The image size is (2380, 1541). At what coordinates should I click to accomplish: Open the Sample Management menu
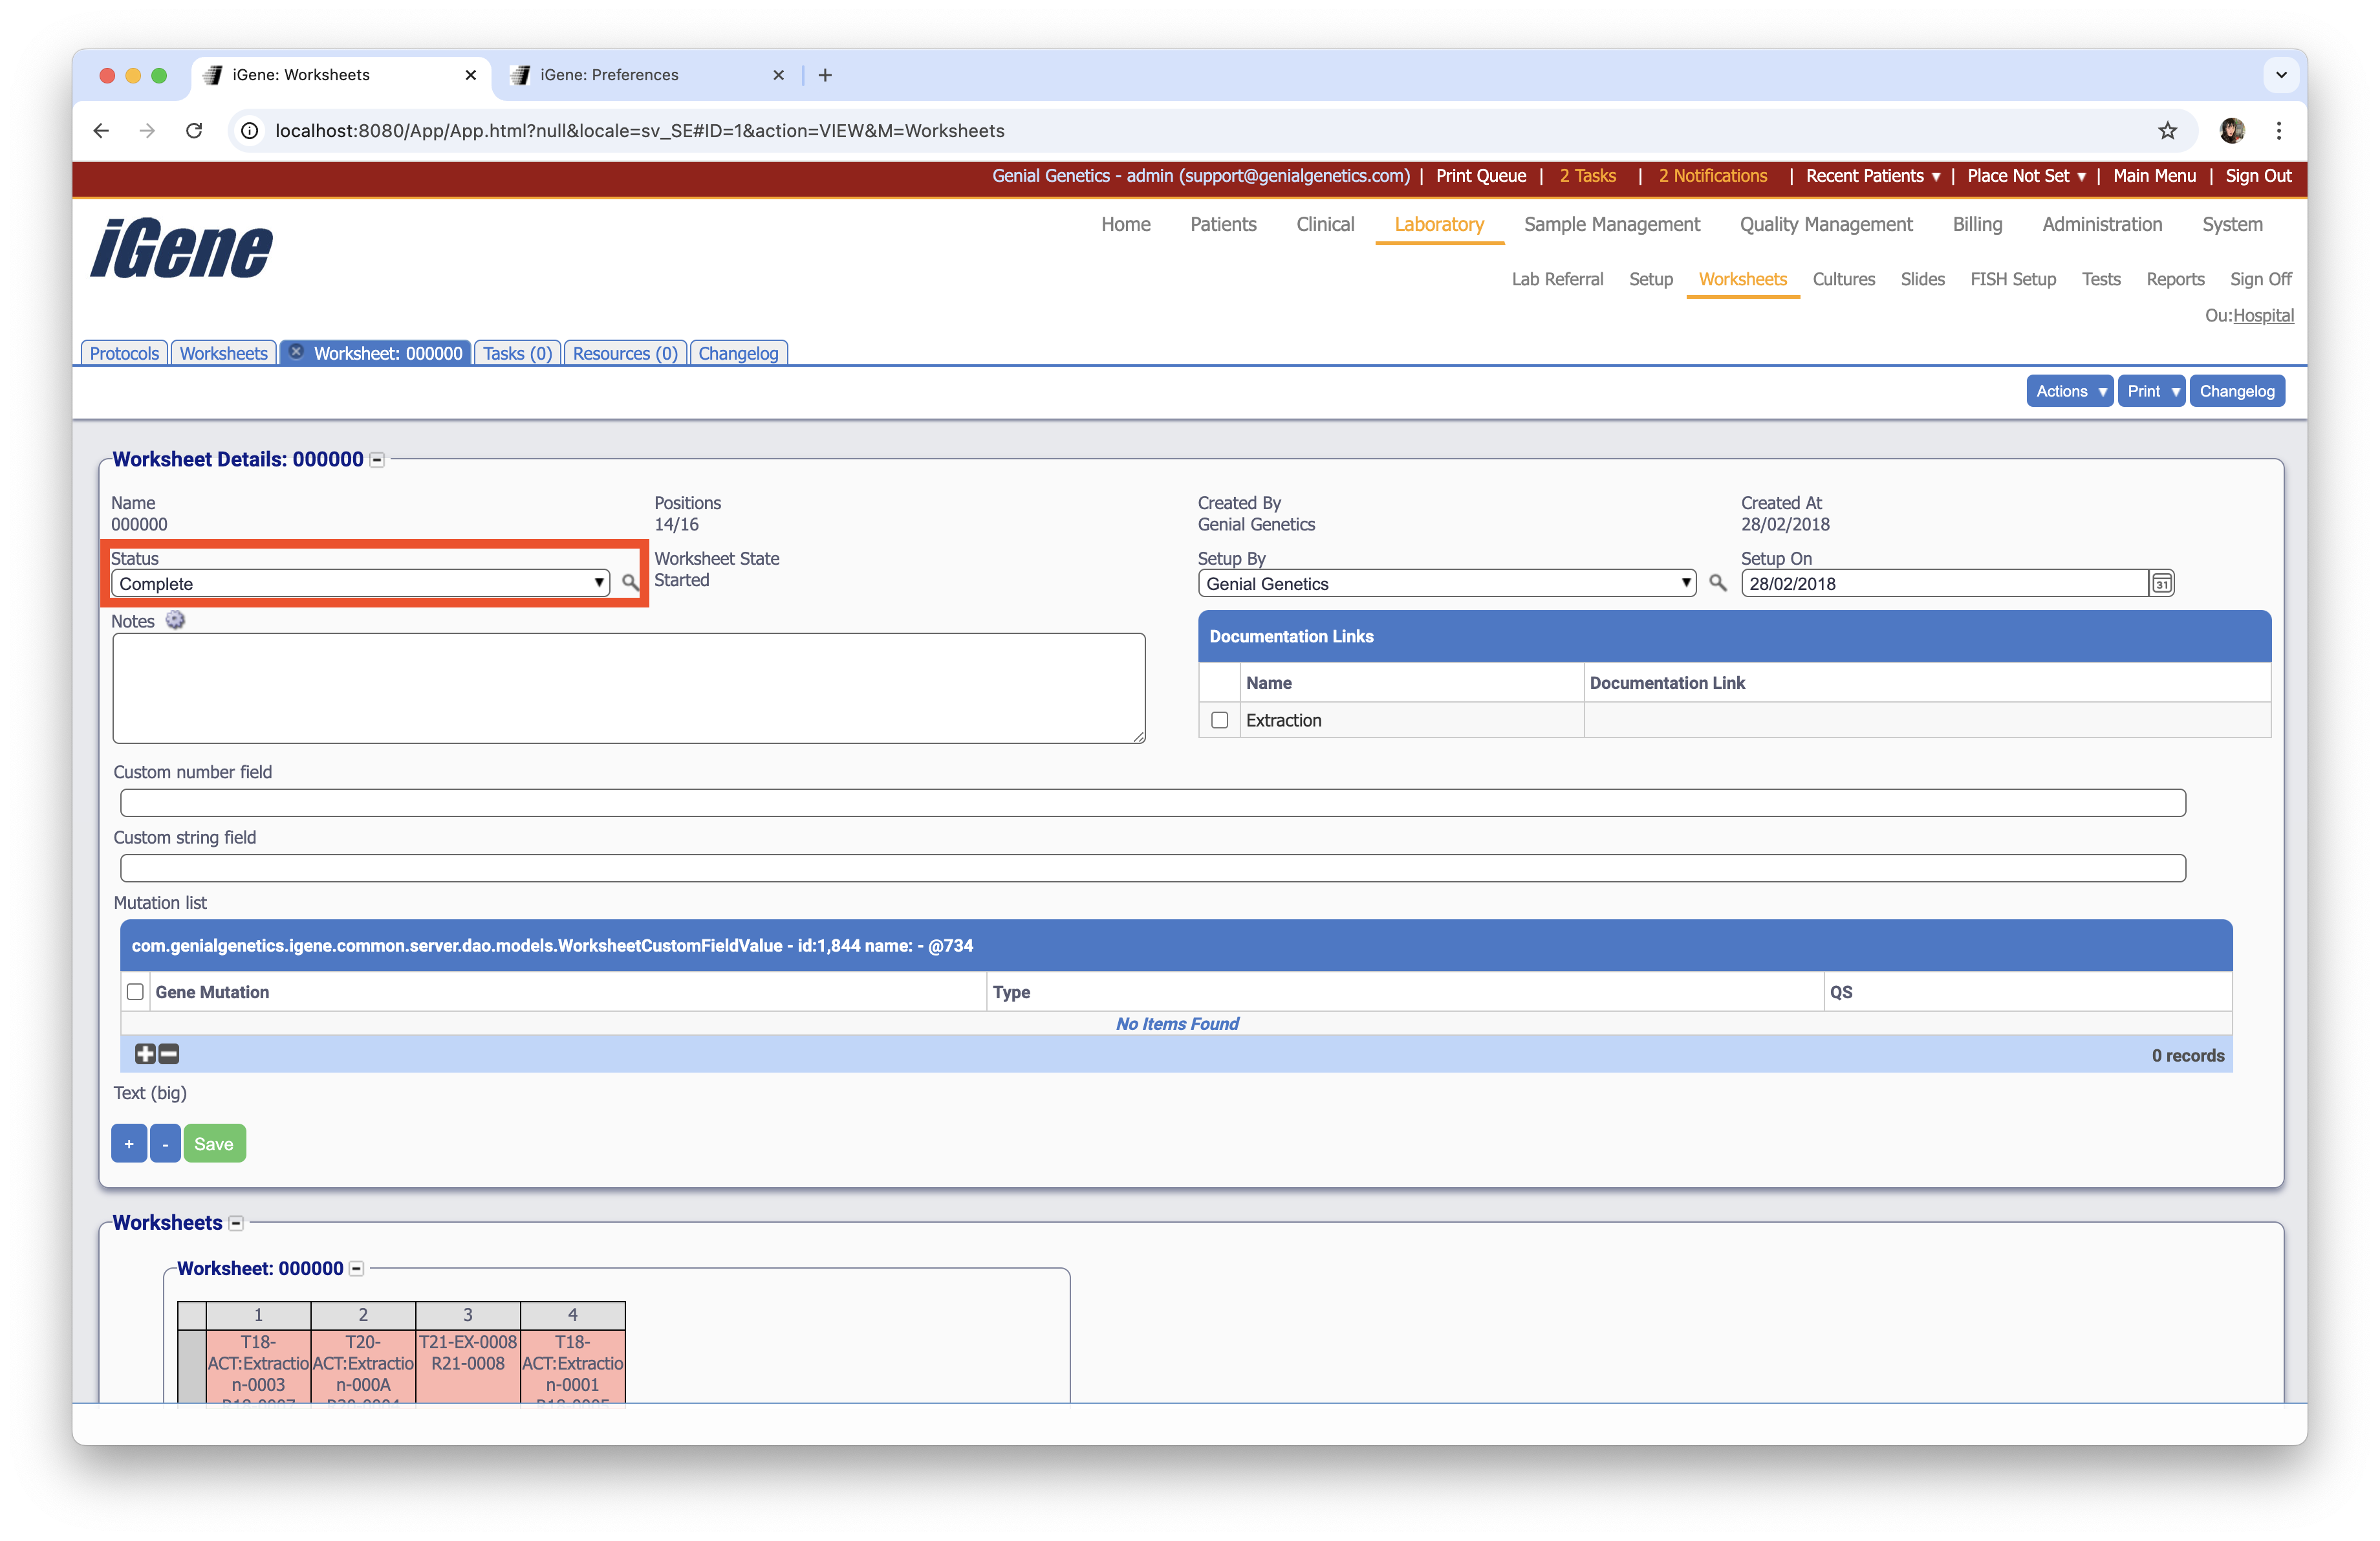tap(1611, 224)
